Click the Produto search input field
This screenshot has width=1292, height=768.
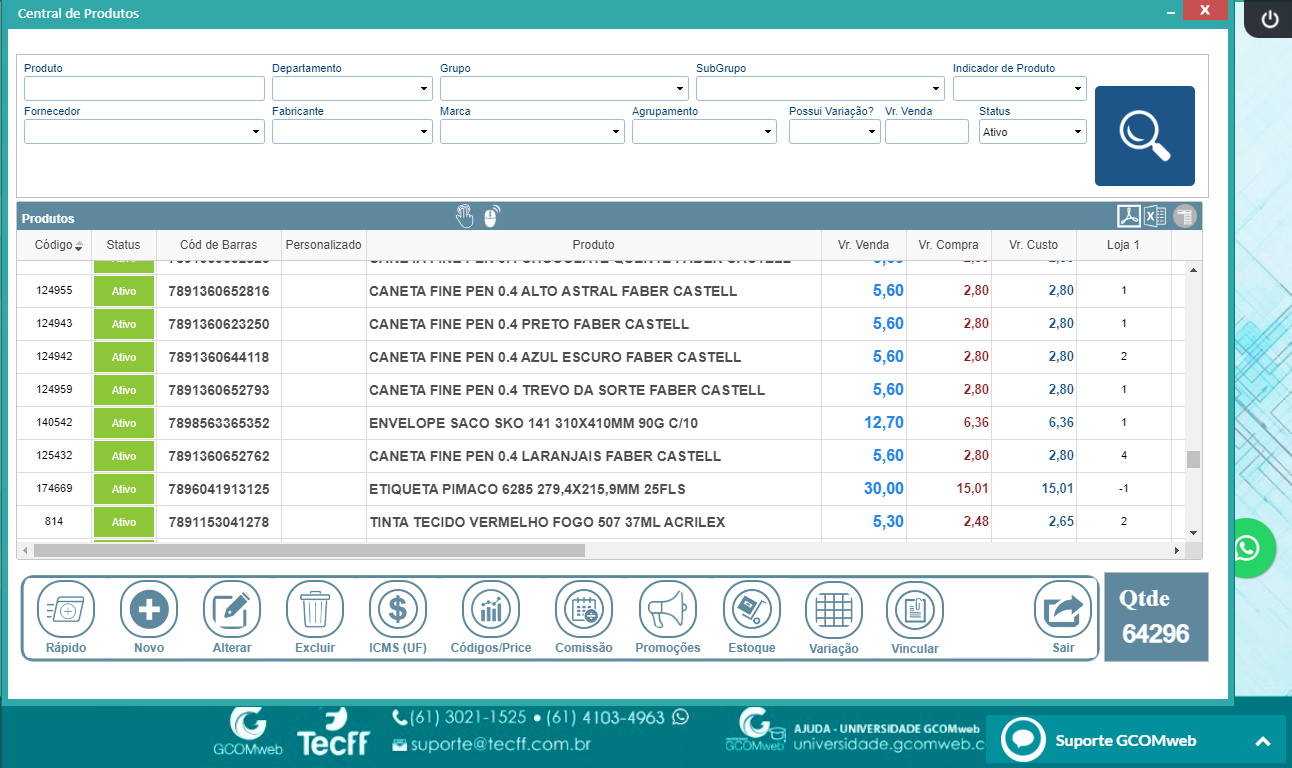click(144, 89)
